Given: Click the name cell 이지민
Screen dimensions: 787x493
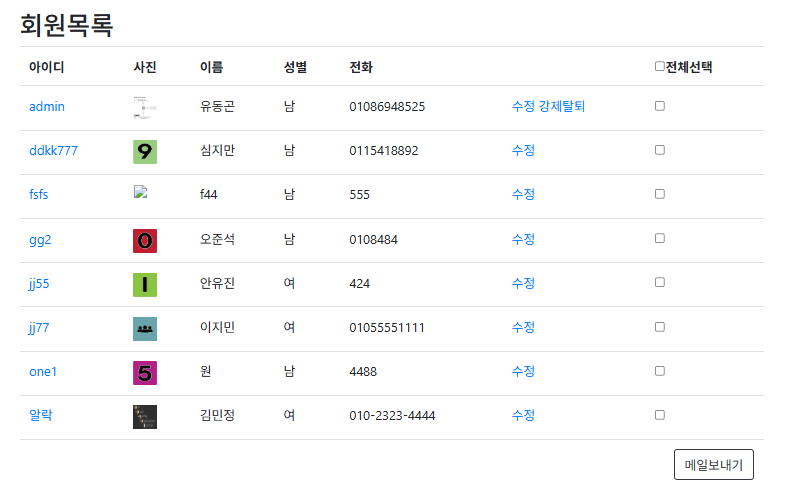Looking at the screenshot, I should (217, 327).
